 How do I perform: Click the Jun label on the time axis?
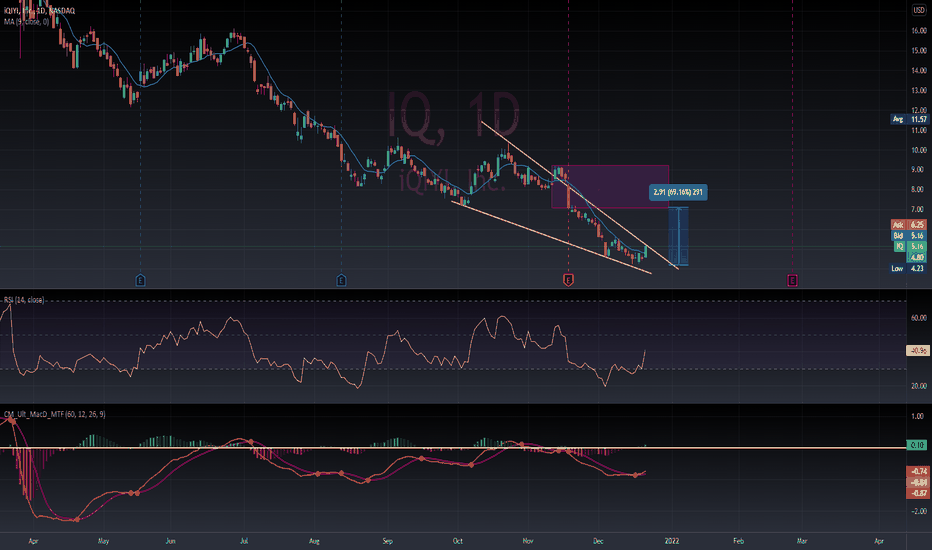[x=171, y=541]
